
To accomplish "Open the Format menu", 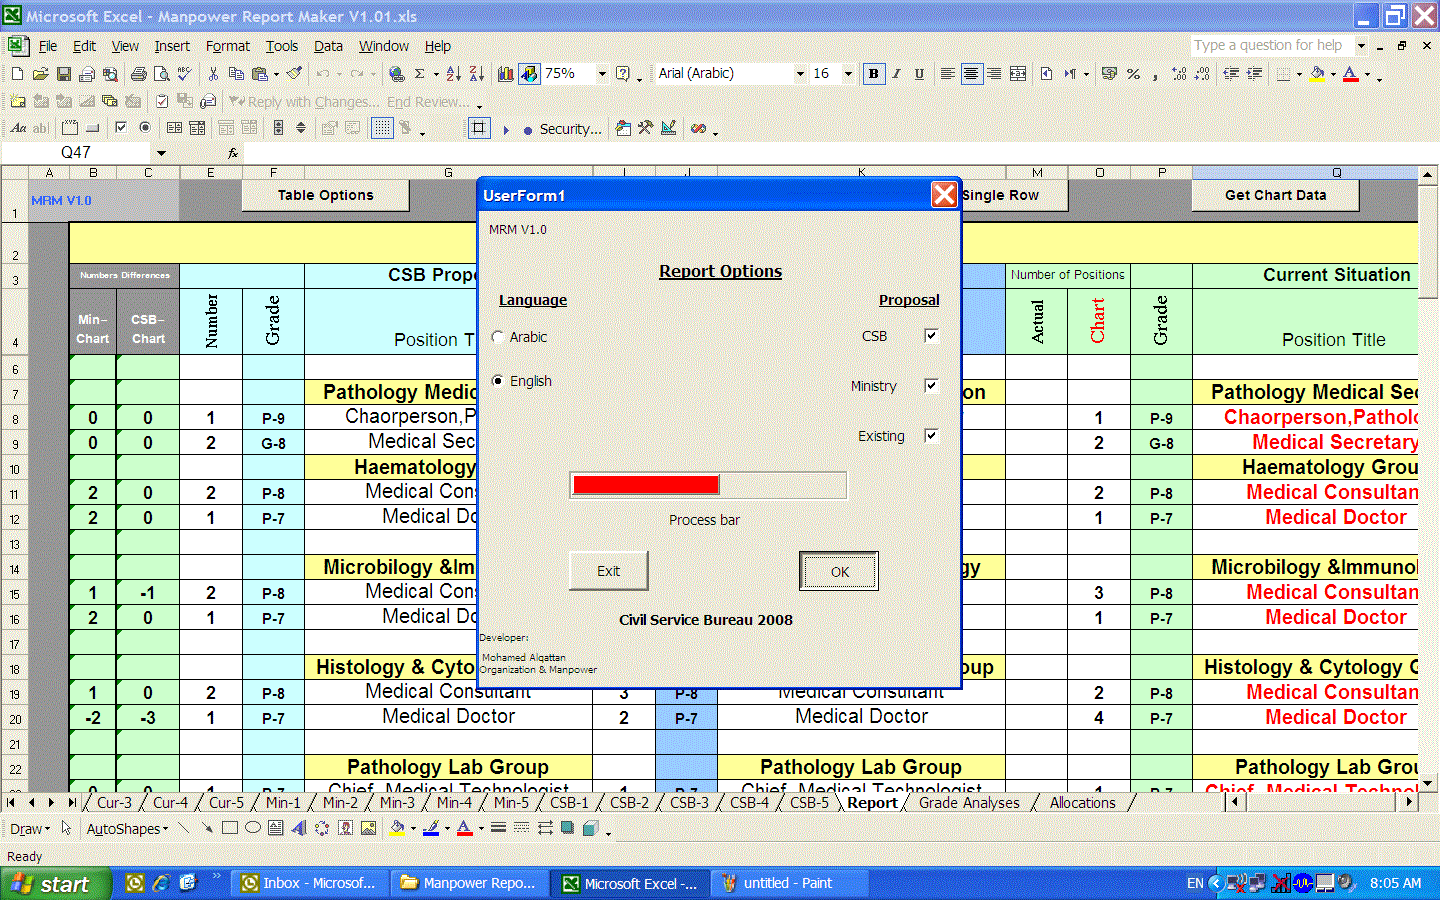I will tap(228, 46).
